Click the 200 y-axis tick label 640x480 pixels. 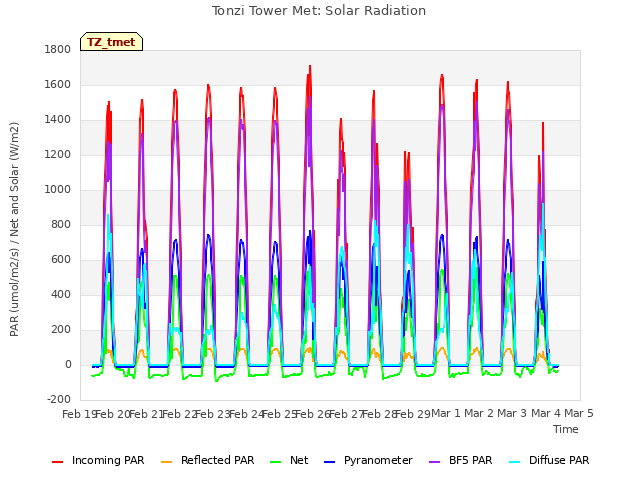coord(61,329)
